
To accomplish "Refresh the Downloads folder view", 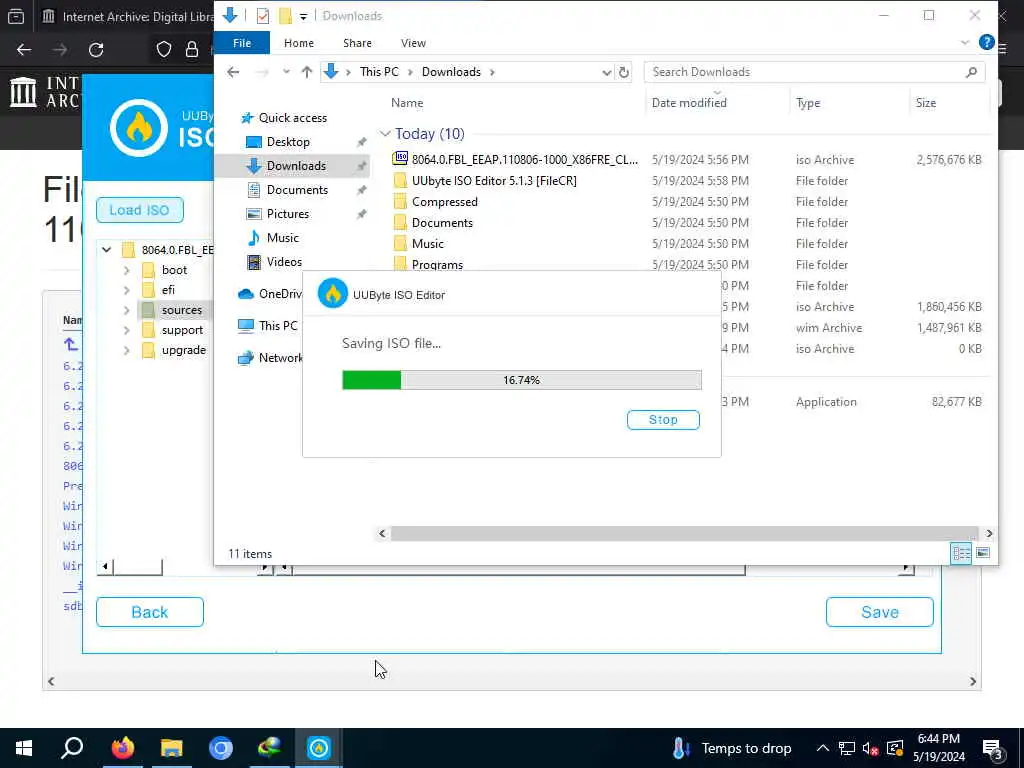I will click(624, 72).
